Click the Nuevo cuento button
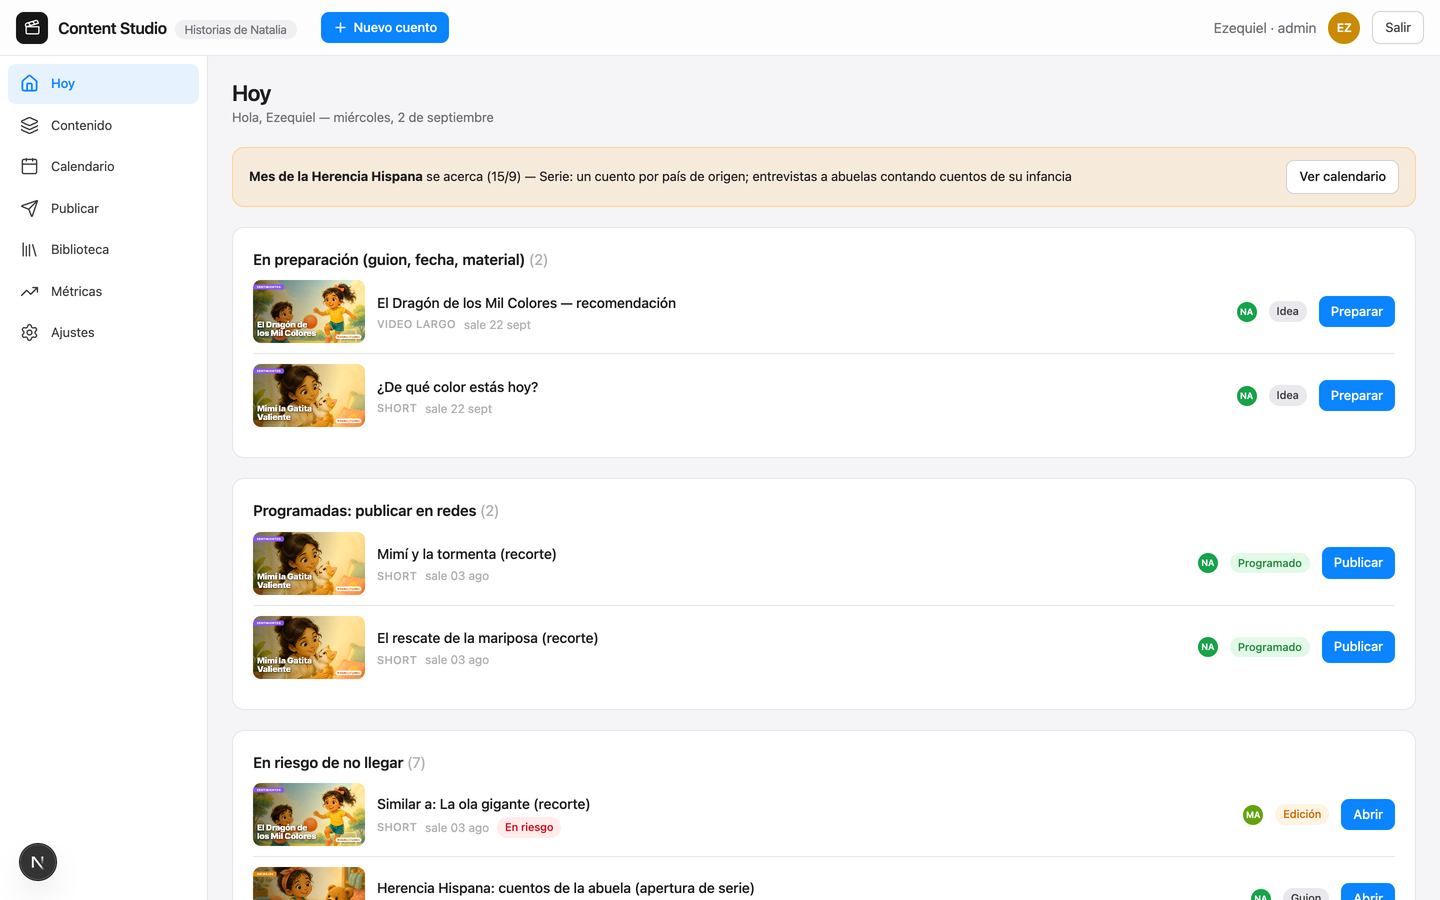 385,28
